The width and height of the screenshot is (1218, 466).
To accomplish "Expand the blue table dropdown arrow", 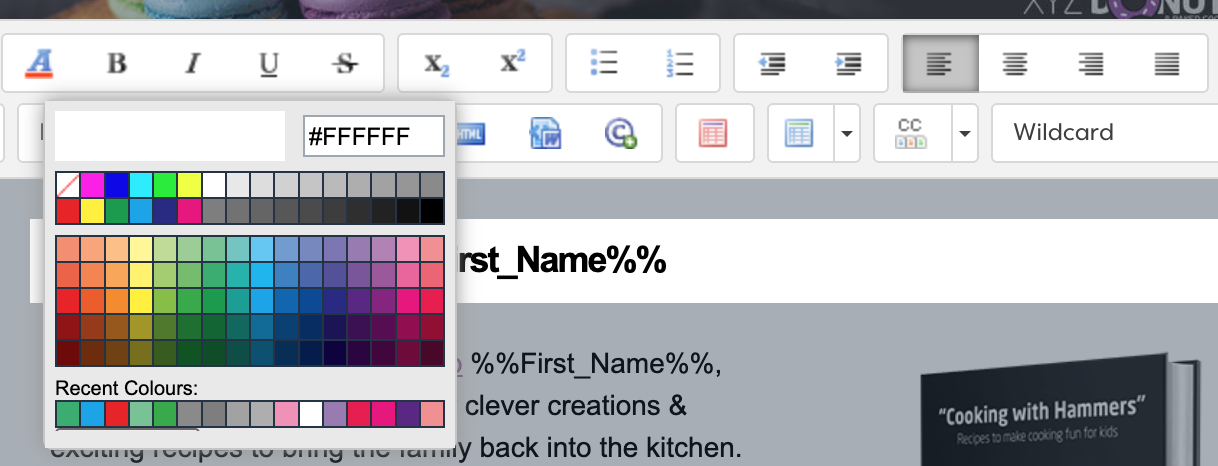I will [847, 133].
